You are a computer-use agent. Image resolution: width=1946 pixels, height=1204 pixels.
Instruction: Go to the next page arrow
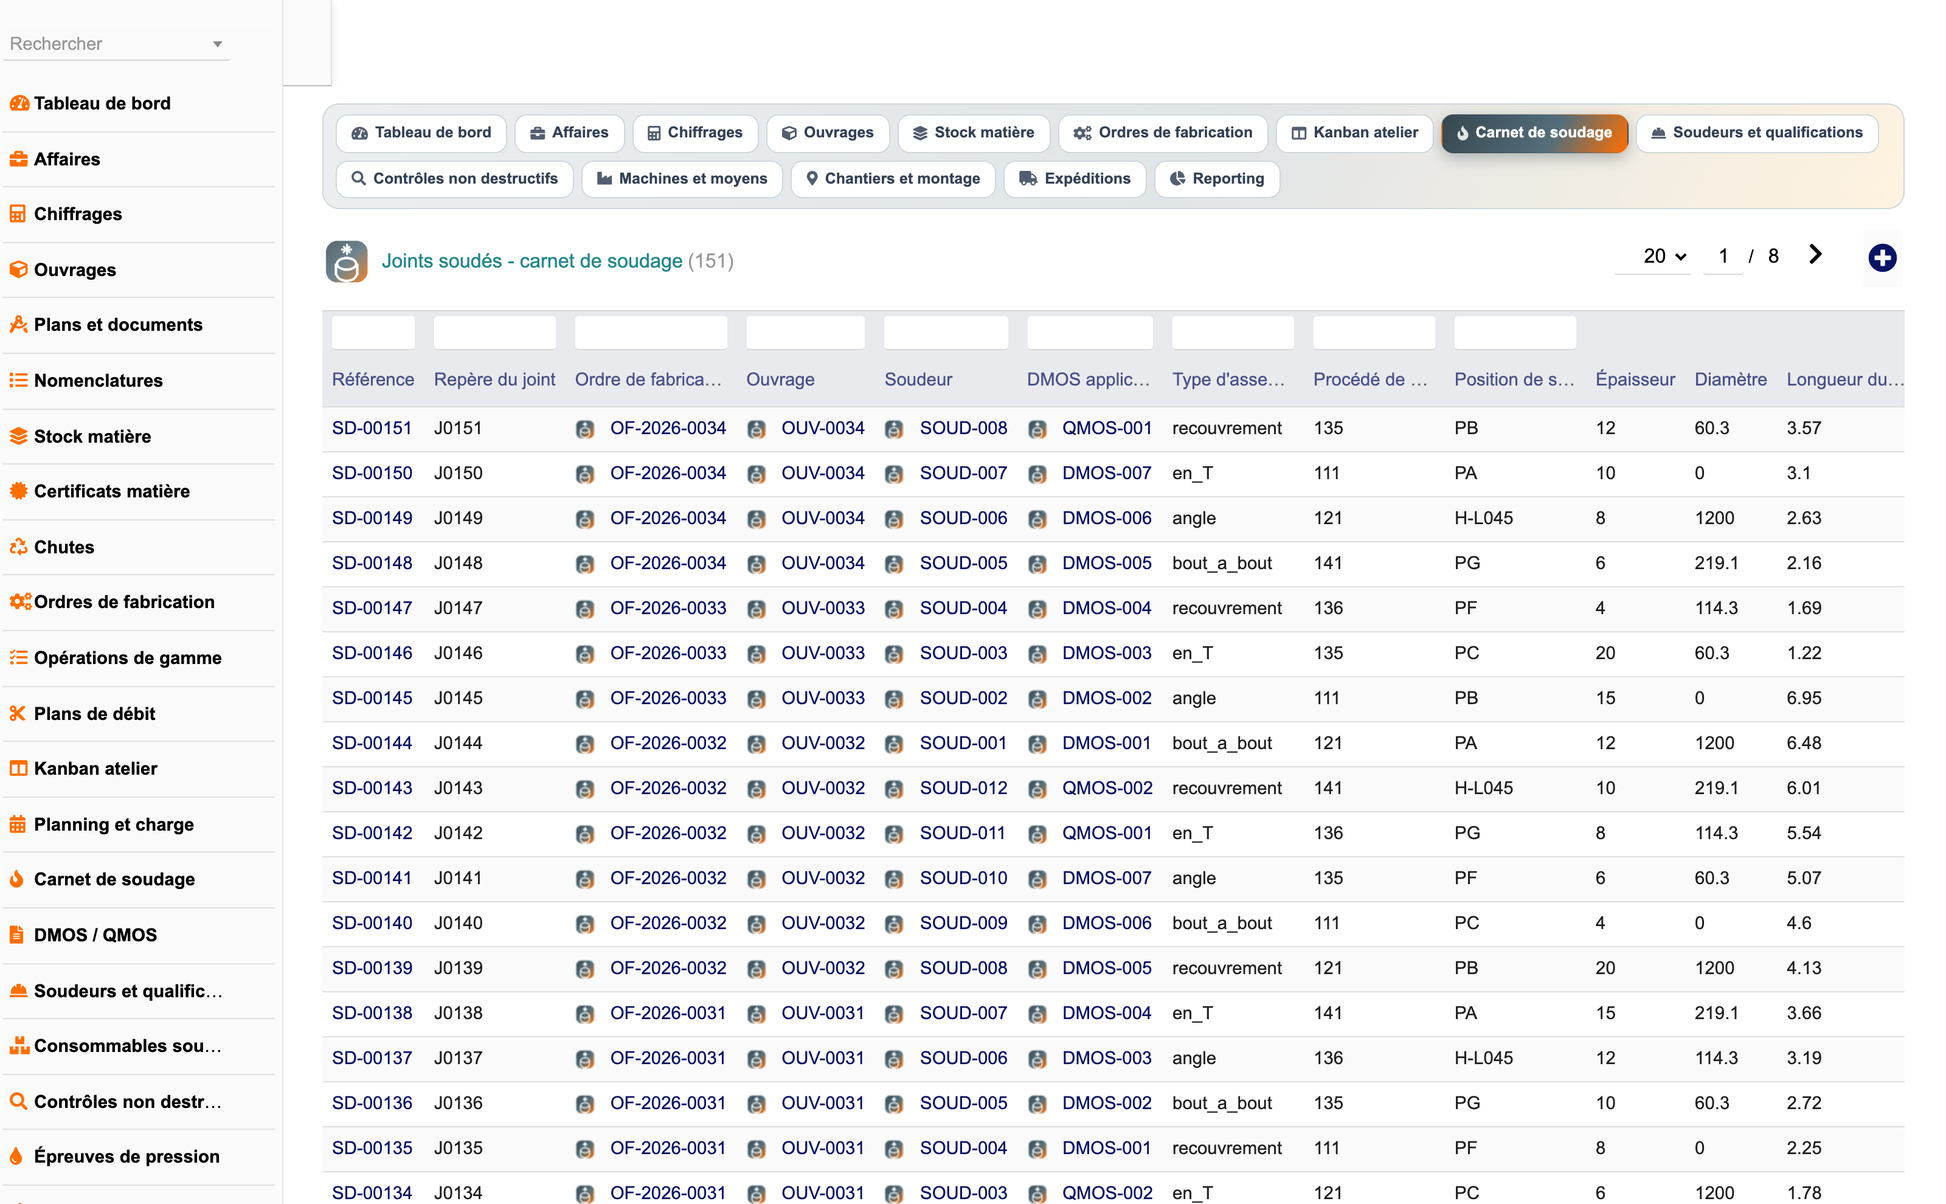[x=1815, y=255]
